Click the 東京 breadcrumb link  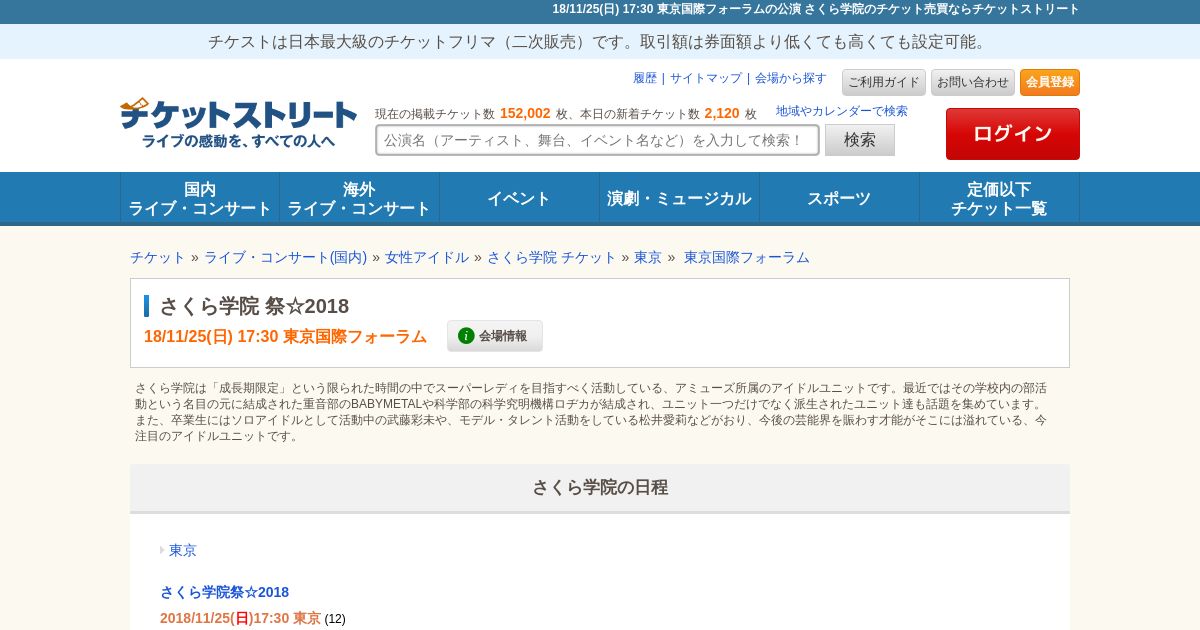[648, 257]
